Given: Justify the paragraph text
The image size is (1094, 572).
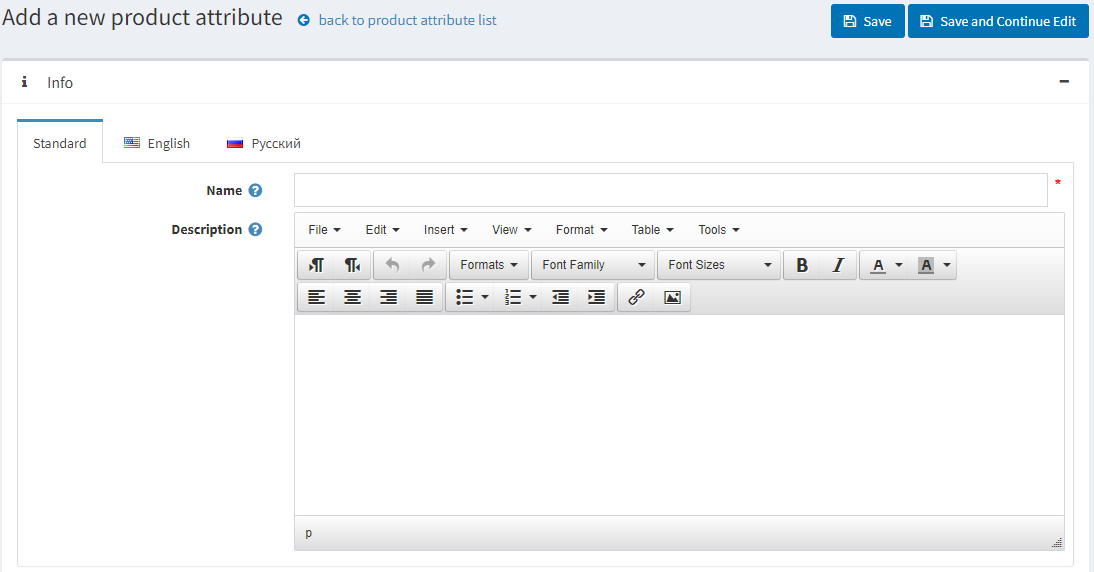Looking at the screenshot, I should pos(424,297).
